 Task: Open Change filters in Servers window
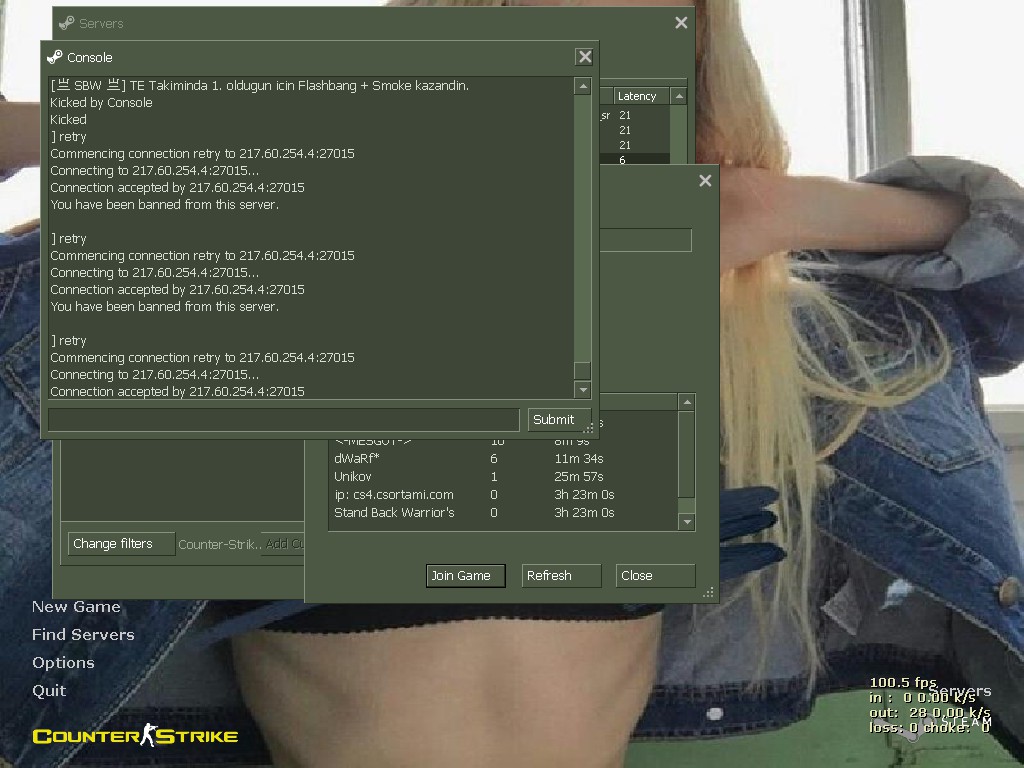point(121,543)
